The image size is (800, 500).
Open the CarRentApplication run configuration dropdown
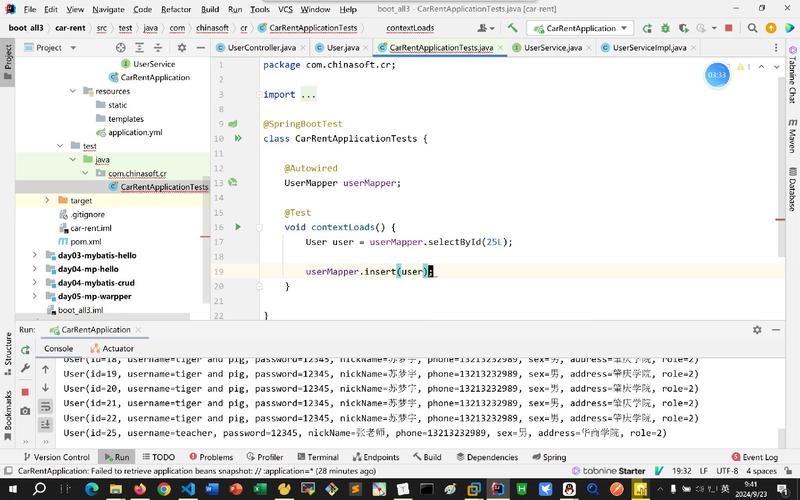point(581,28)
